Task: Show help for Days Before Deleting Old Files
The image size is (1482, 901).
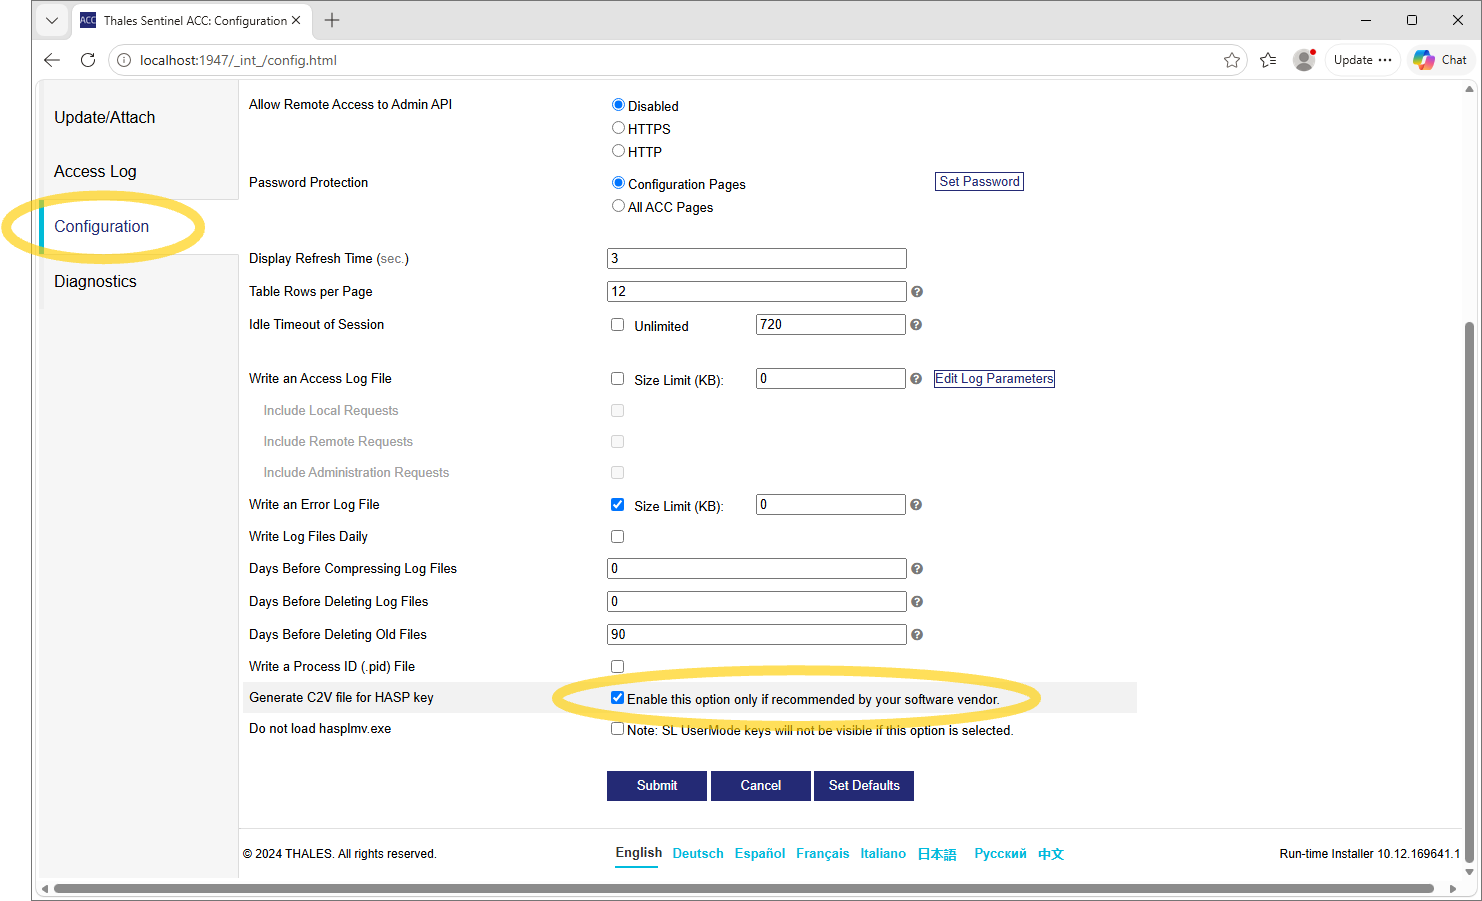Action: coord(917,635)
